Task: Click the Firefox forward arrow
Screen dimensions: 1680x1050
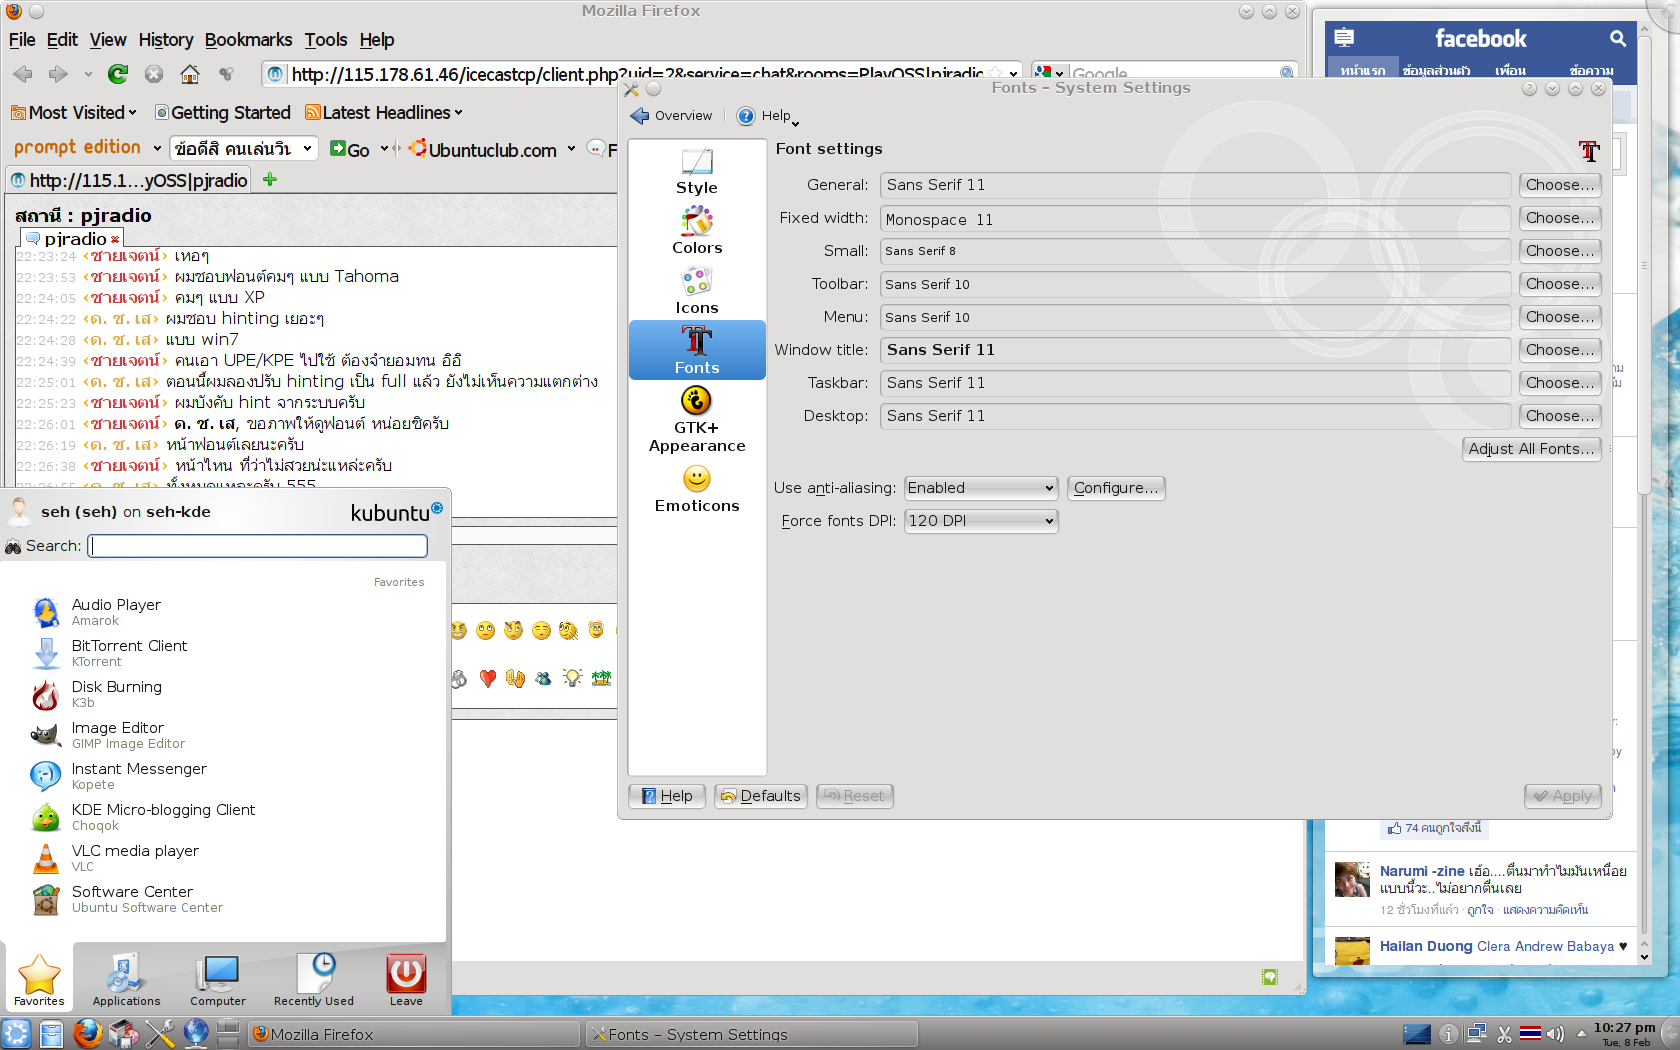Action: point(58,74)
